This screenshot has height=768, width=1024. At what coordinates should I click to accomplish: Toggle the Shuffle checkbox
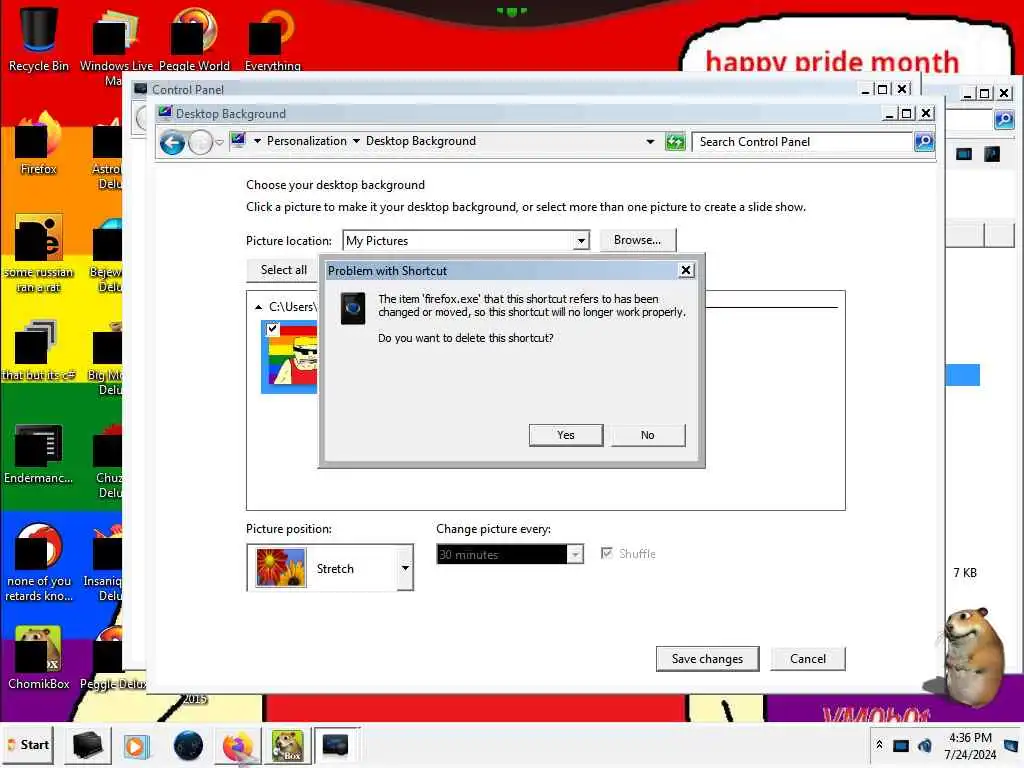[x=607, y=553]
